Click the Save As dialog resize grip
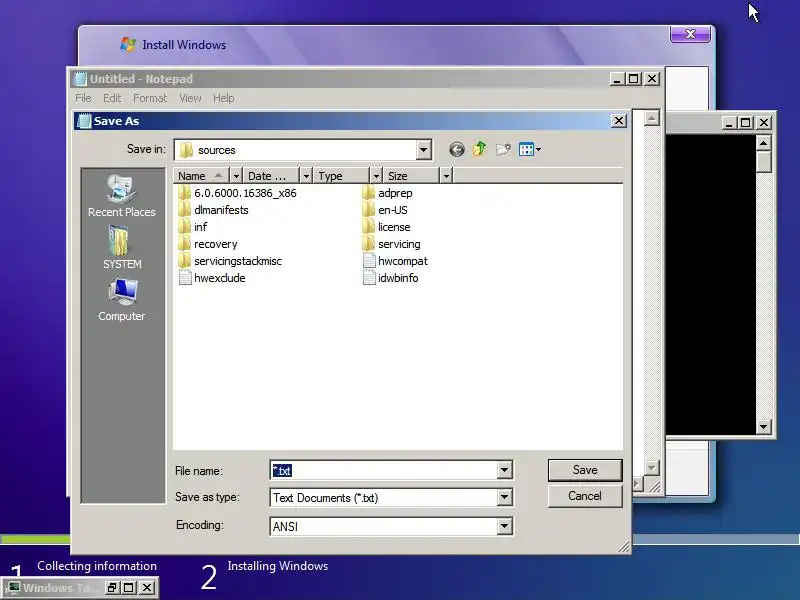800x600 pixels. click(623, 546)
